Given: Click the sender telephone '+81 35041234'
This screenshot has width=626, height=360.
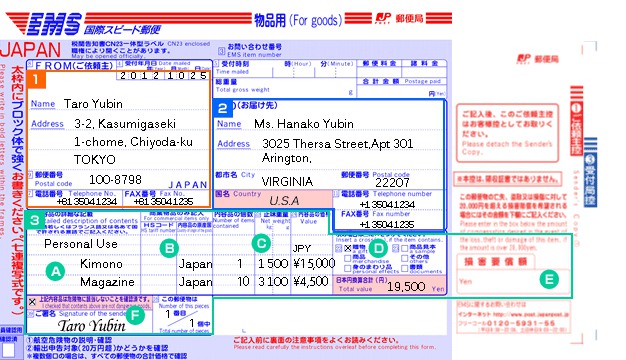Looking at the screenshot, I should click(x=87, y=201).
